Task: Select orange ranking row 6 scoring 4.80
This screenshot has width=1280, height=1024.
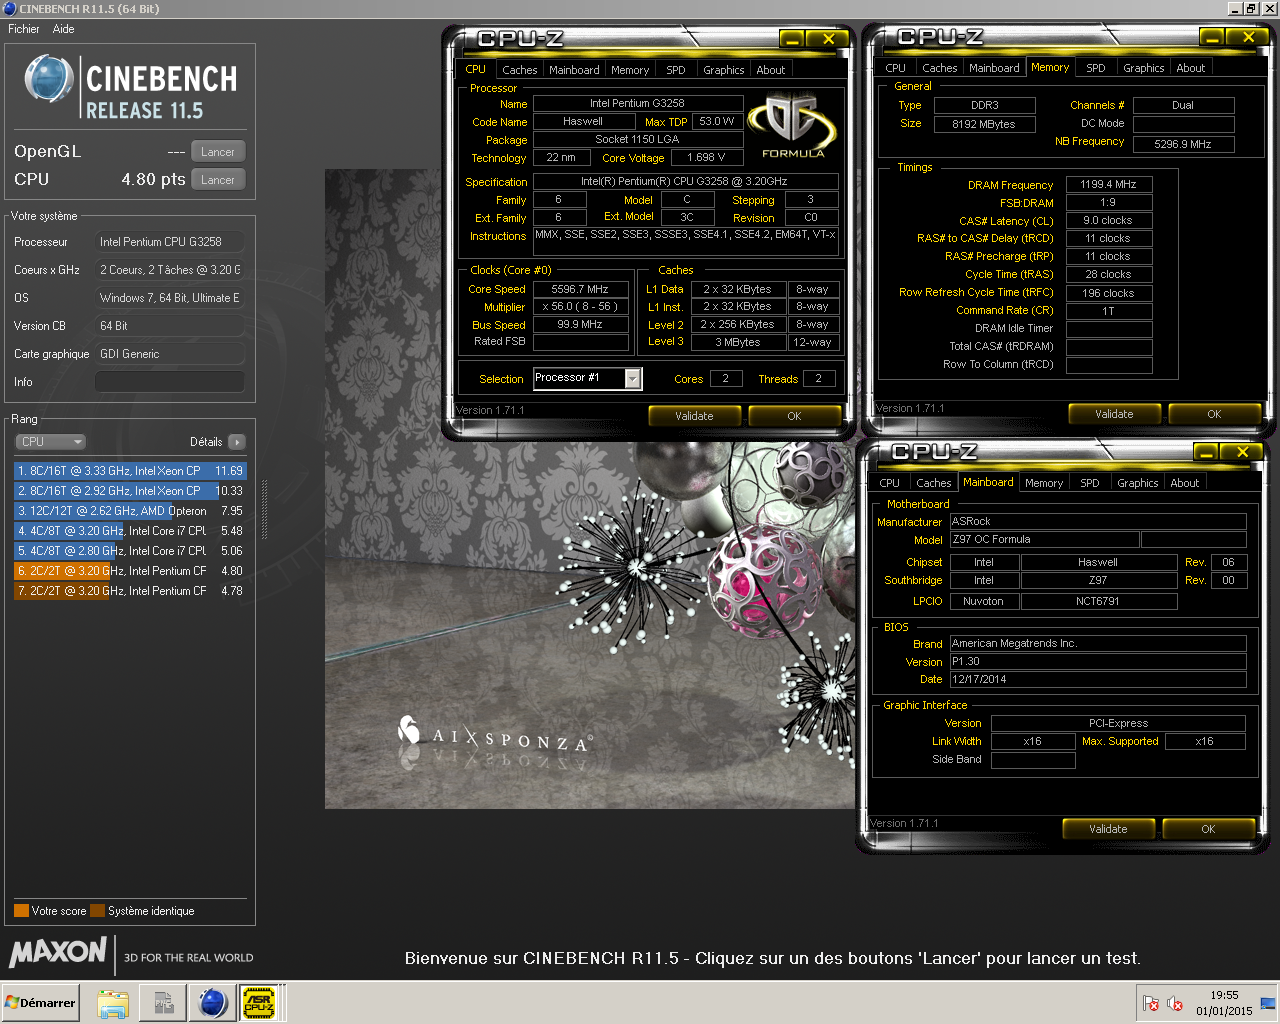Action: (x=130, y=571)
